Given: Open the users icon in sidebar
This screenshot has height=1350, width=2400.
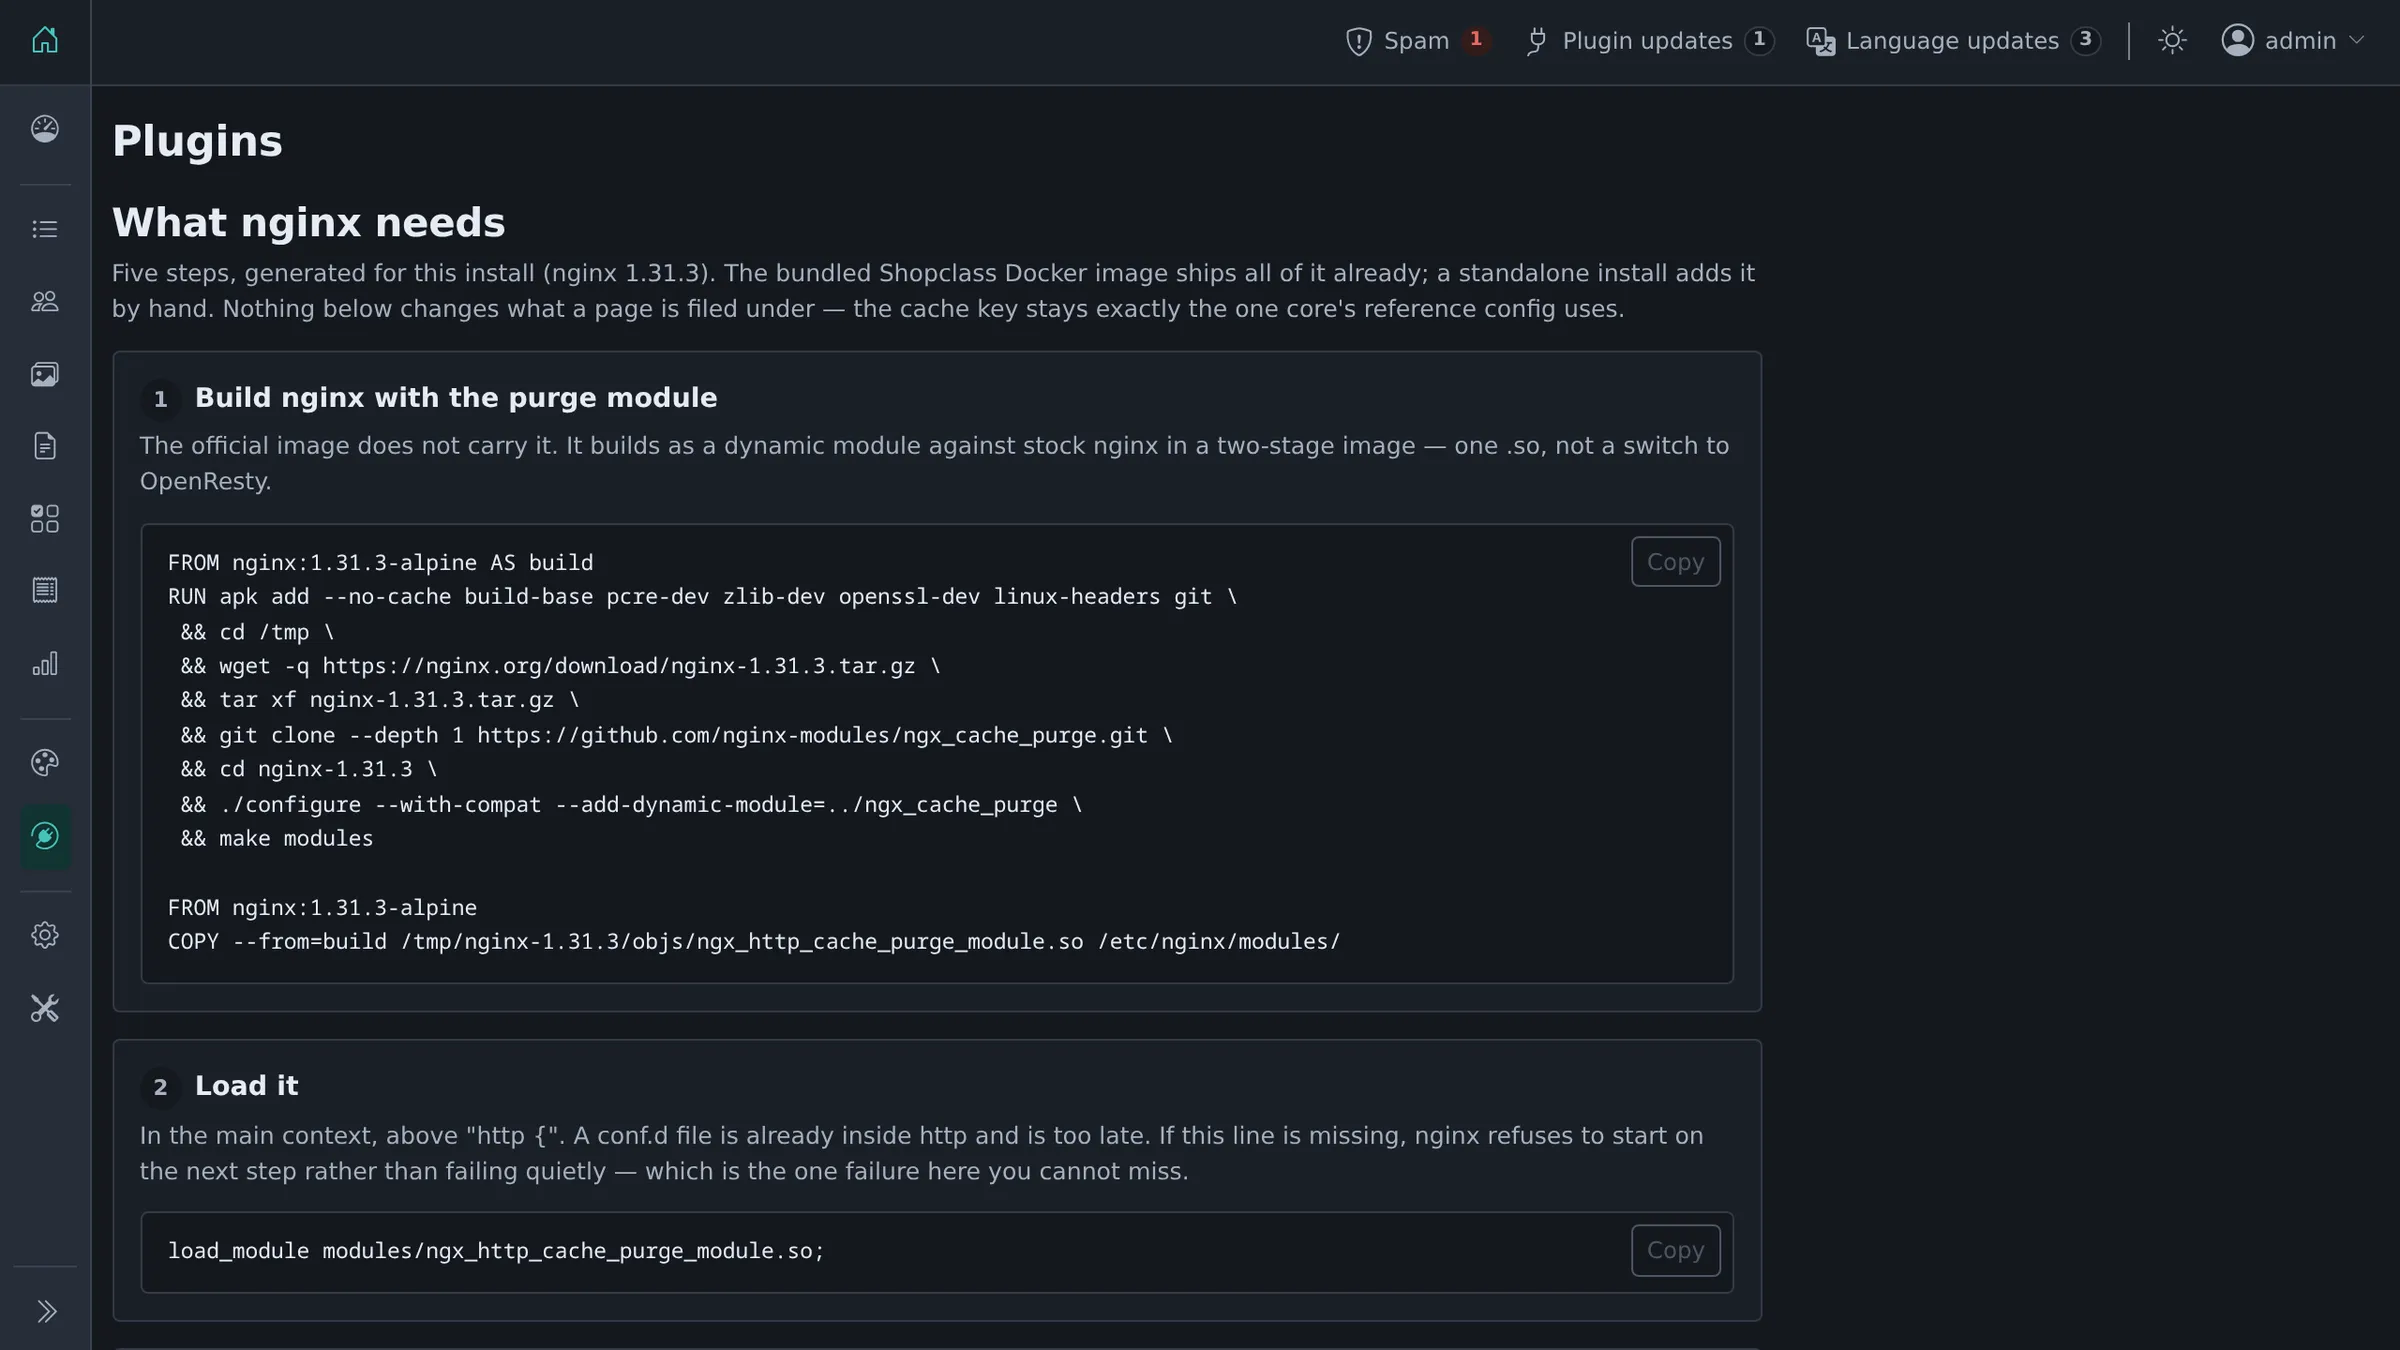Looking at the screenshot, I should point(45,301).
